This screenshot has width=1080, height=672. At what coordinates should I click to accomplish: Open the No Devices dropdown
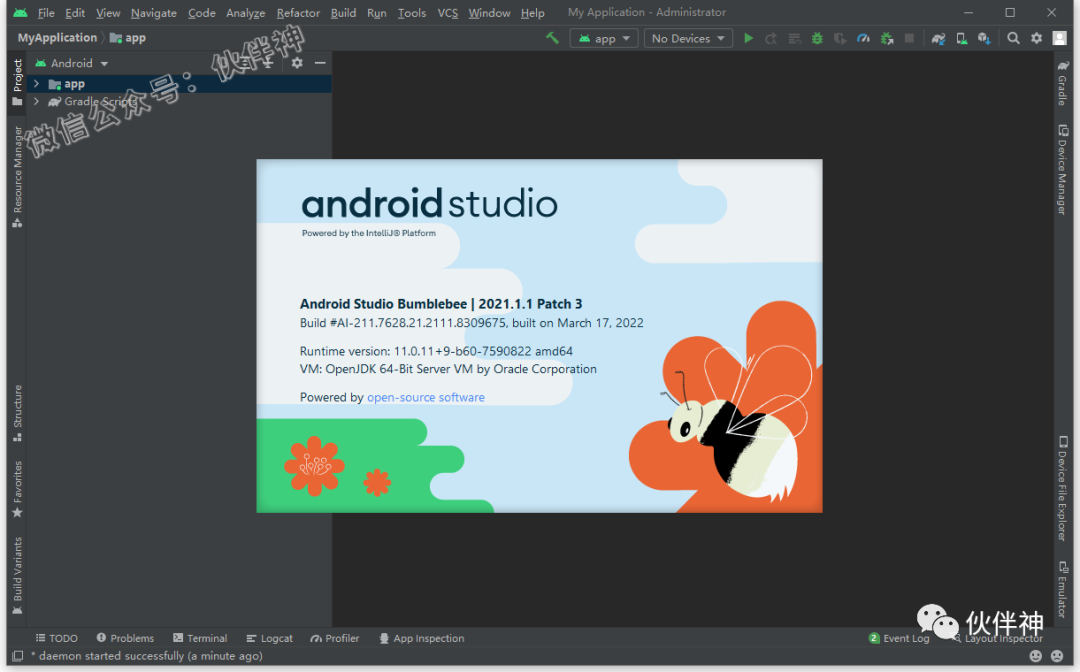click(688, 39)
